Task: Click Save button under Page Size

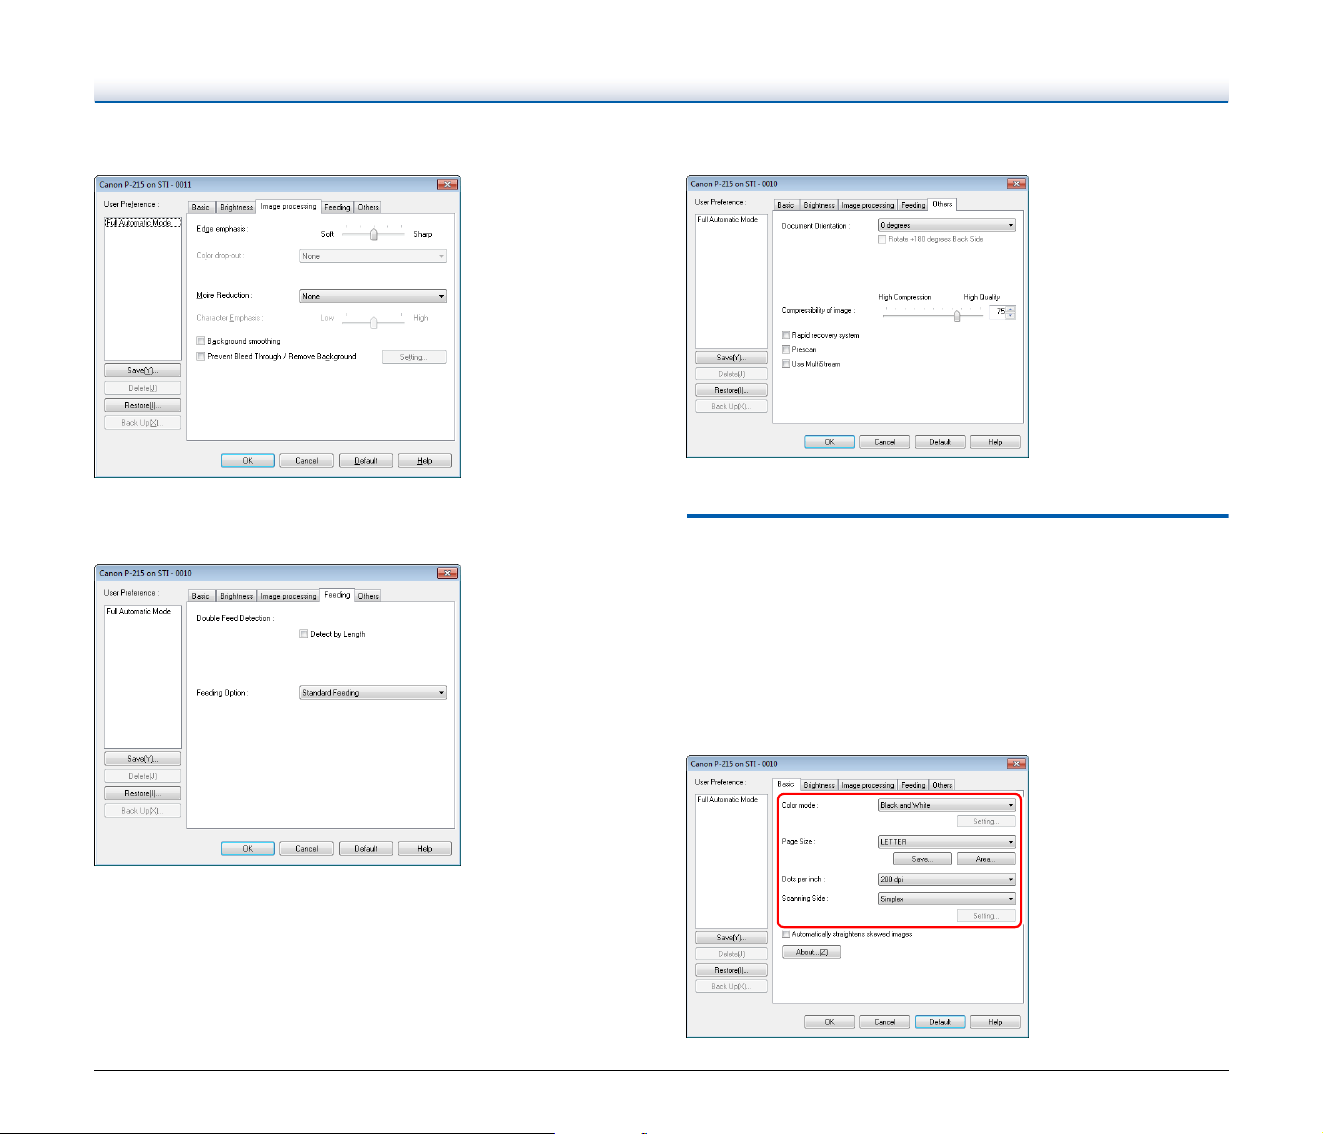Action: [x=922, y=859]
